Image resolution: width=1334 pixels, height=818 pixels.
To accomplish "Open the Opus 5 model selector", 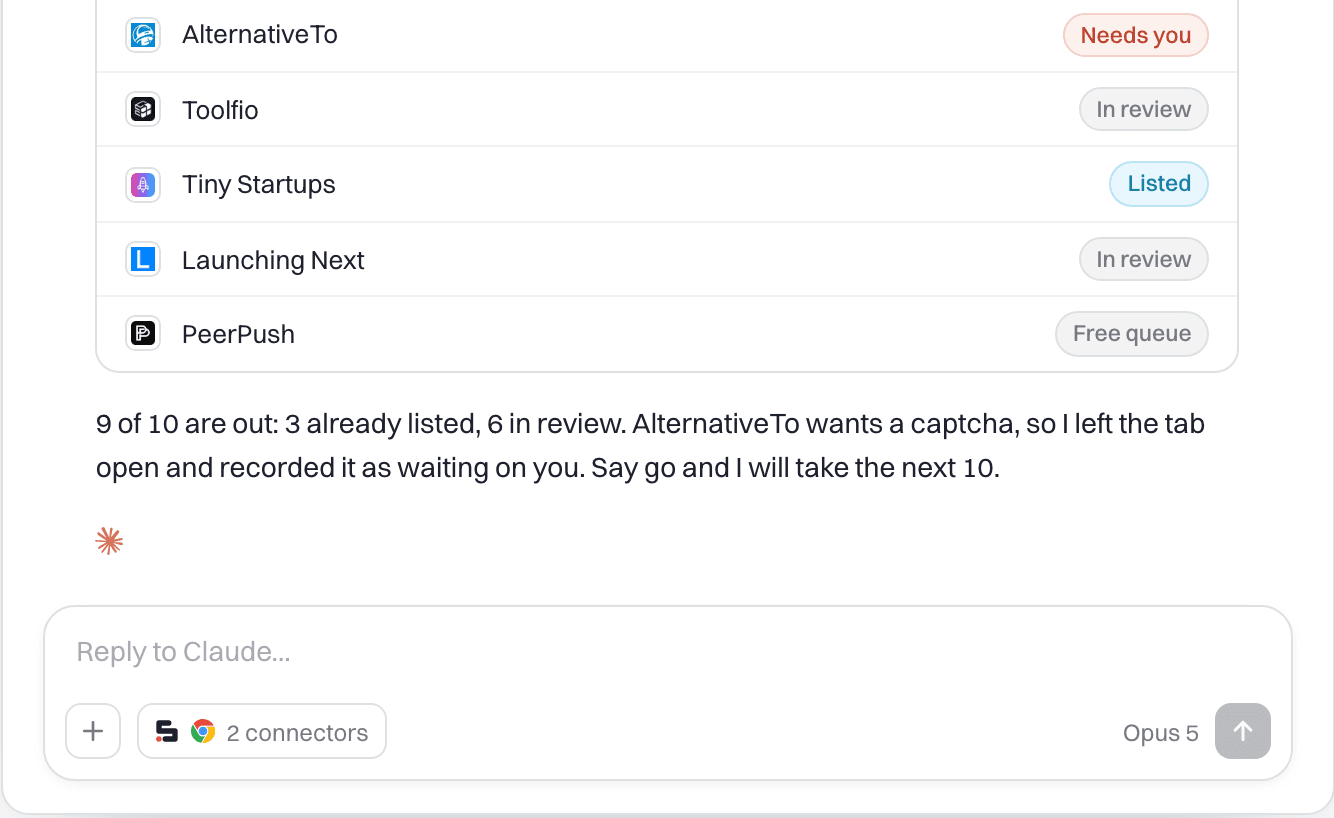I will point(1160,733).
